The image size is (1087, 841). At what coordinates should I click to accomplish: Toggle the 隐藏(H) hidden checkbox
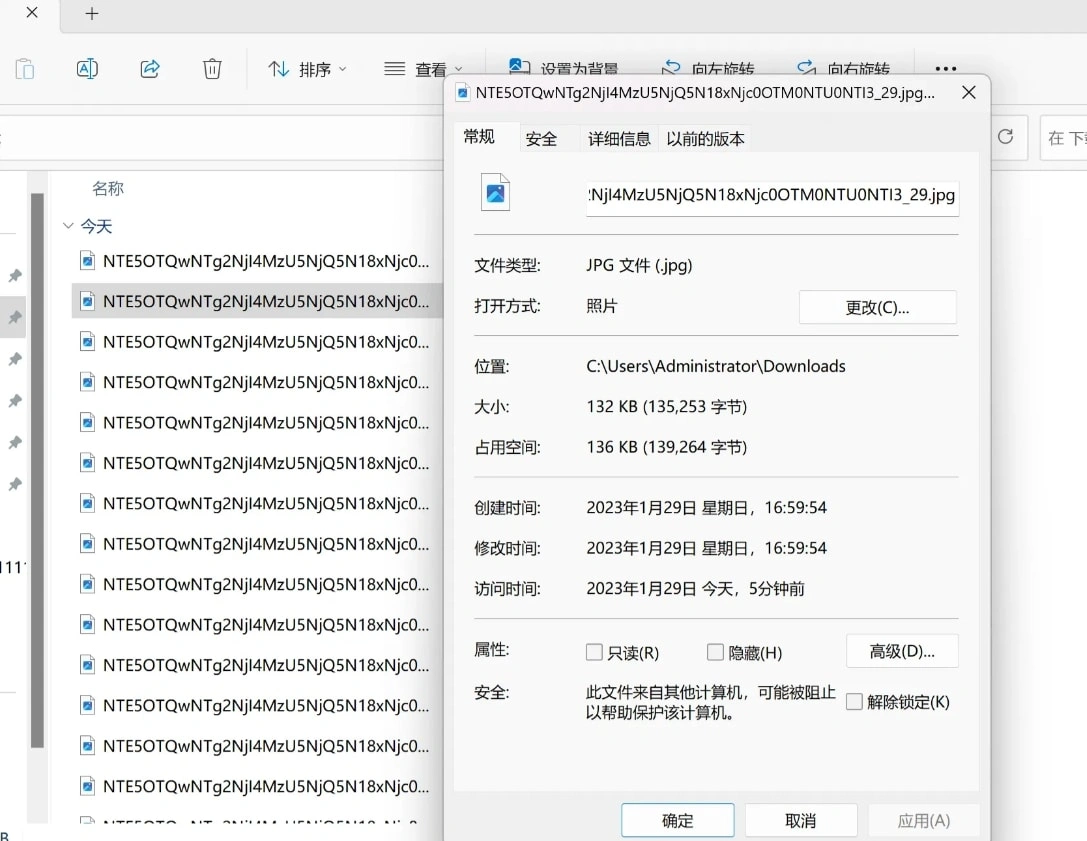pyautogui.click(x=715, y=653)
